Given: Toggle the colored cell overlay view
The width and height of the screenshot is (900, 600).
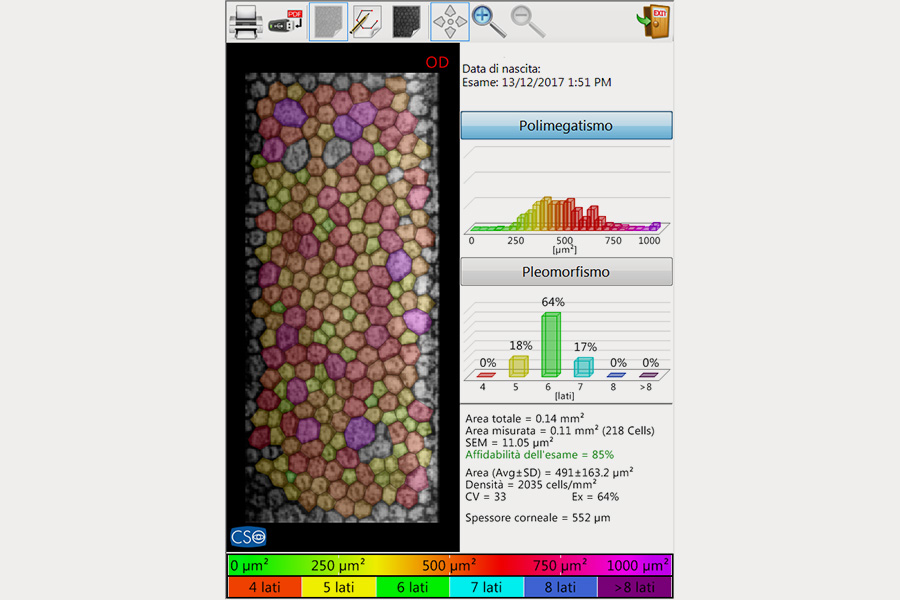Looking at the screenshot, I should [328, 22].
